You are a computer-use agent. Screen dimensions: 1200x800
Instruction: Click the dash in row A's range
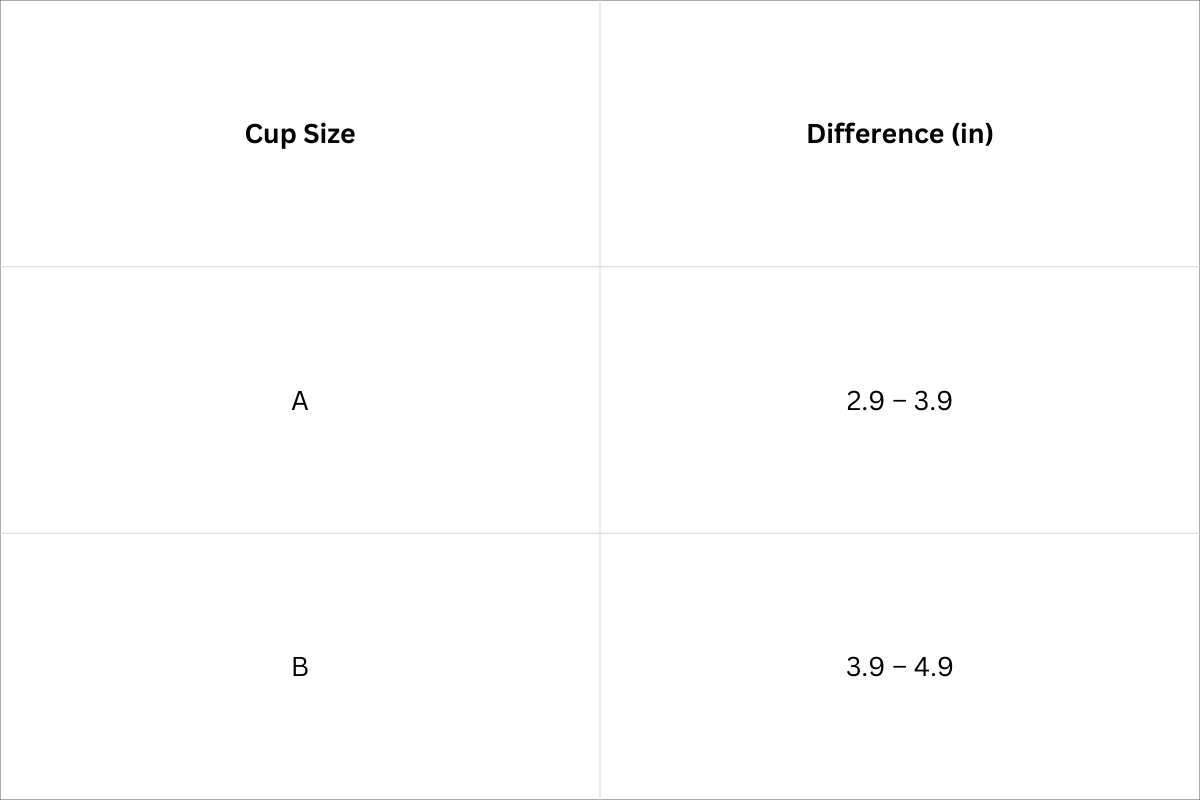point(899,401)
